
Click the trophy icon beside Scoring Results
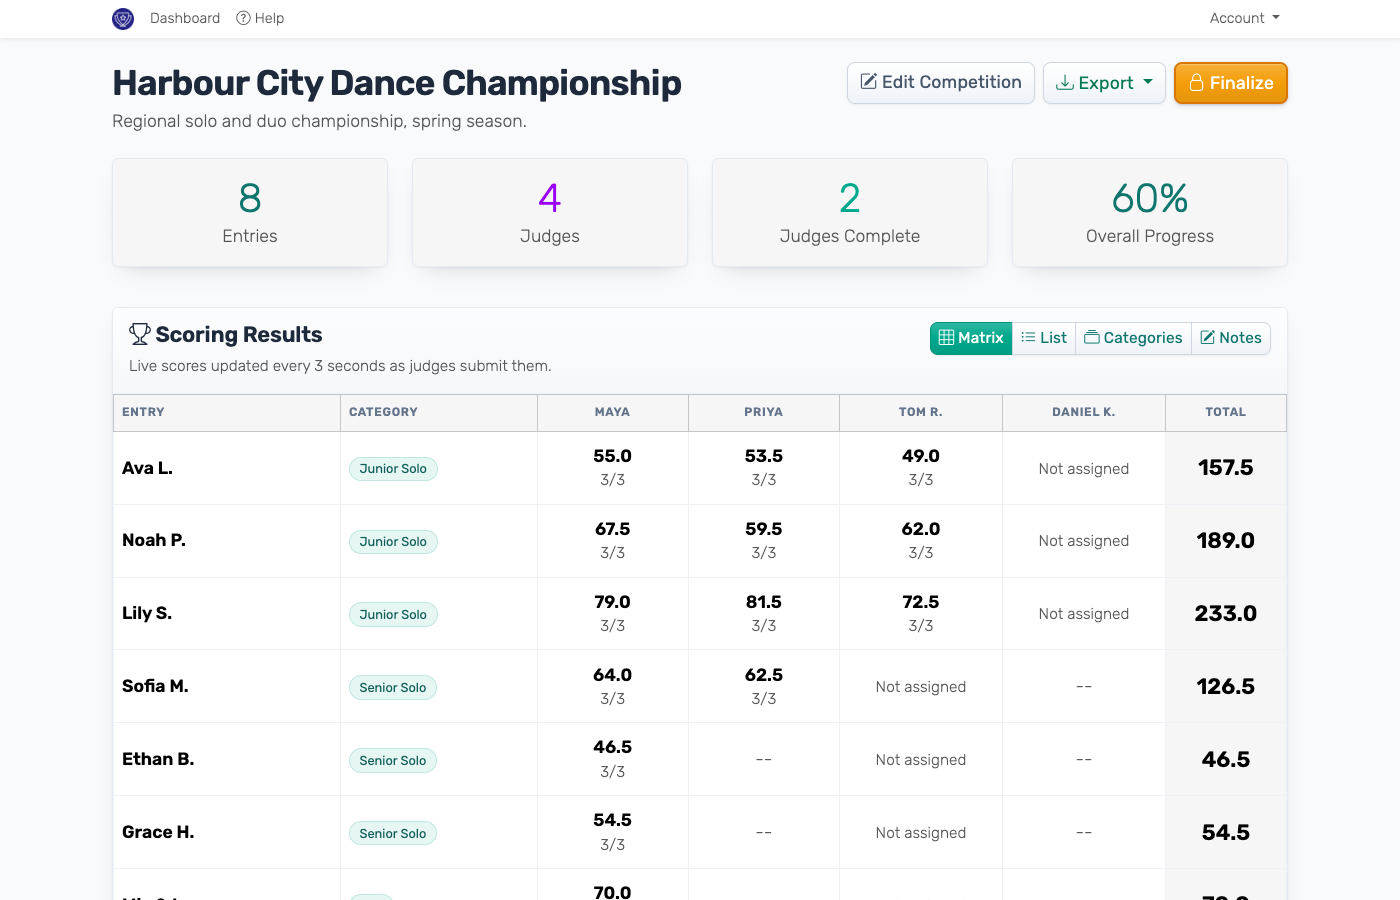pyautogui.click(x=140, y=334)
